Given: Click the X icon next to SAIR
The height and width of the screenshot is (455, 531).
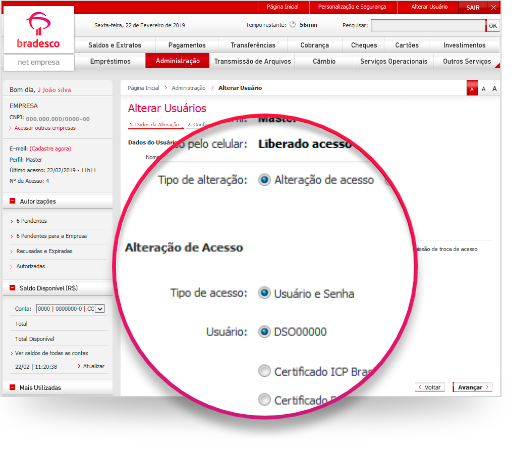Looking at the screenshot, I should pyautogui.click(x=494, y=7).
